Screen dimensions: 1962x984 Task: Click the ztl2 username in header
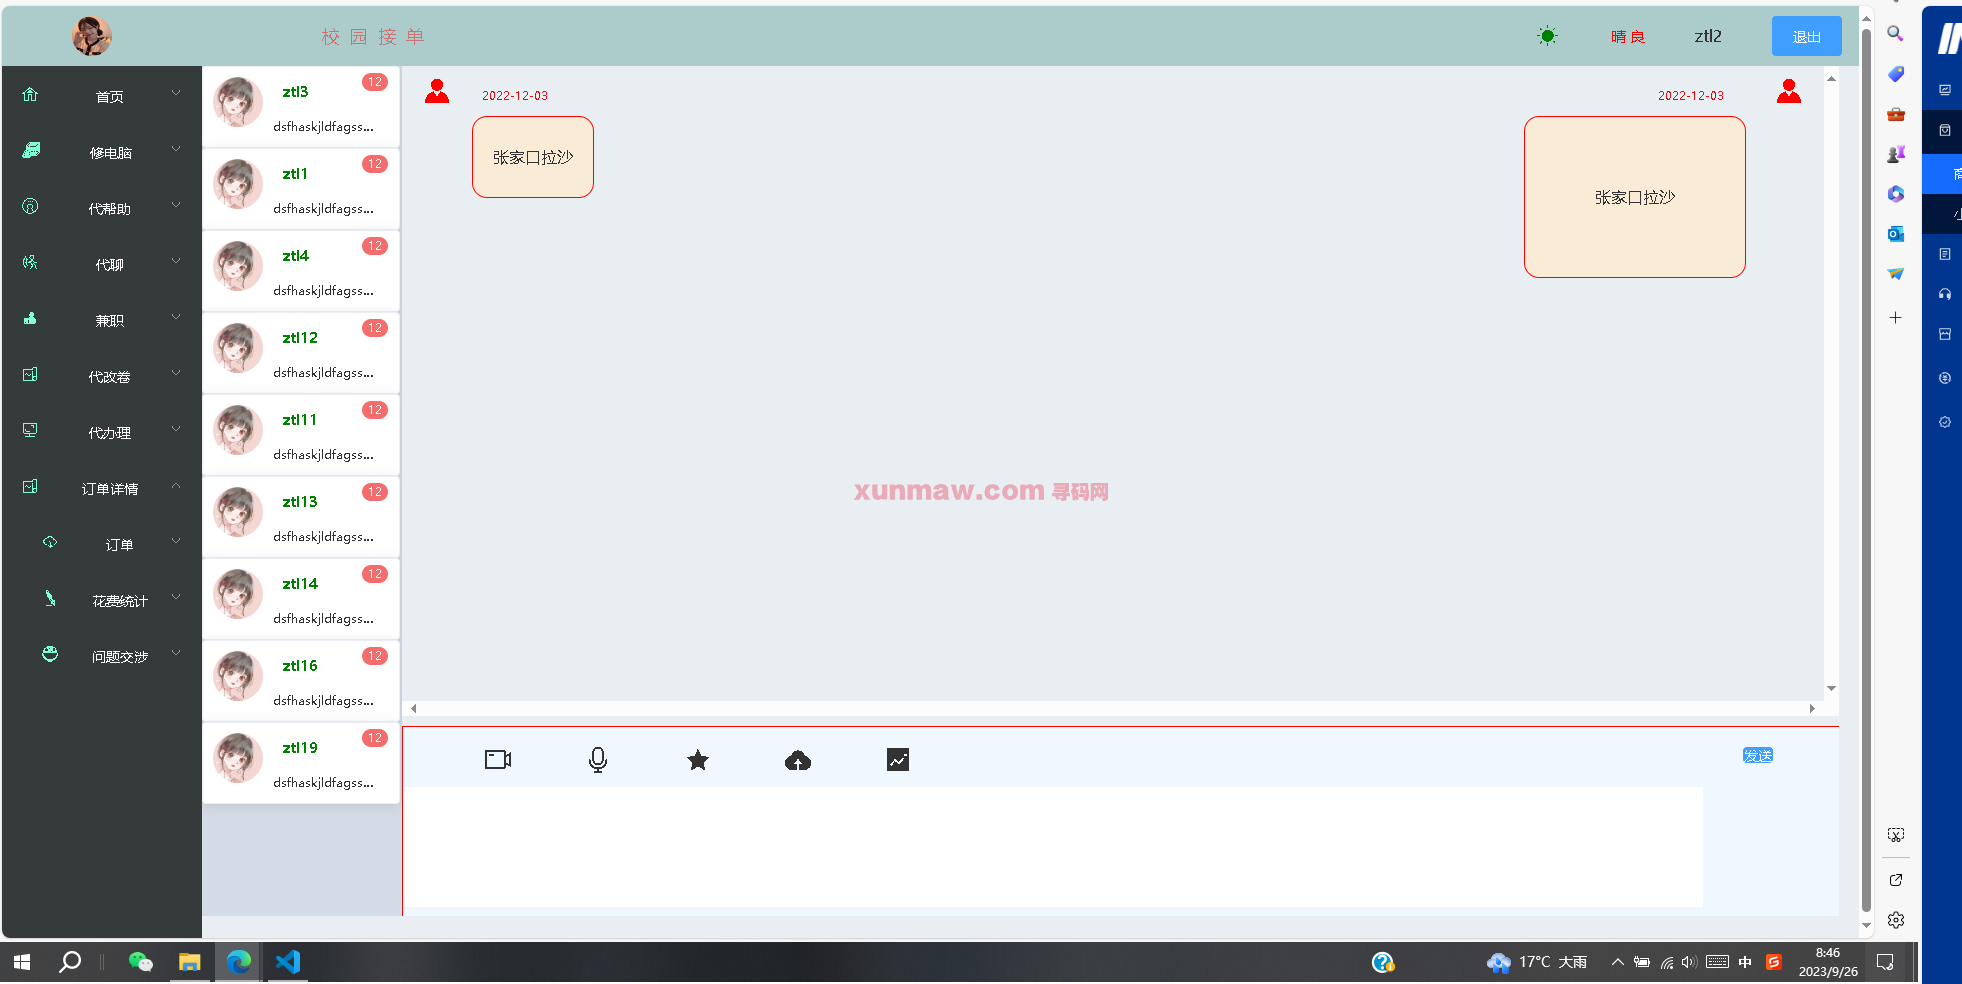click(x=1708, y=36)
